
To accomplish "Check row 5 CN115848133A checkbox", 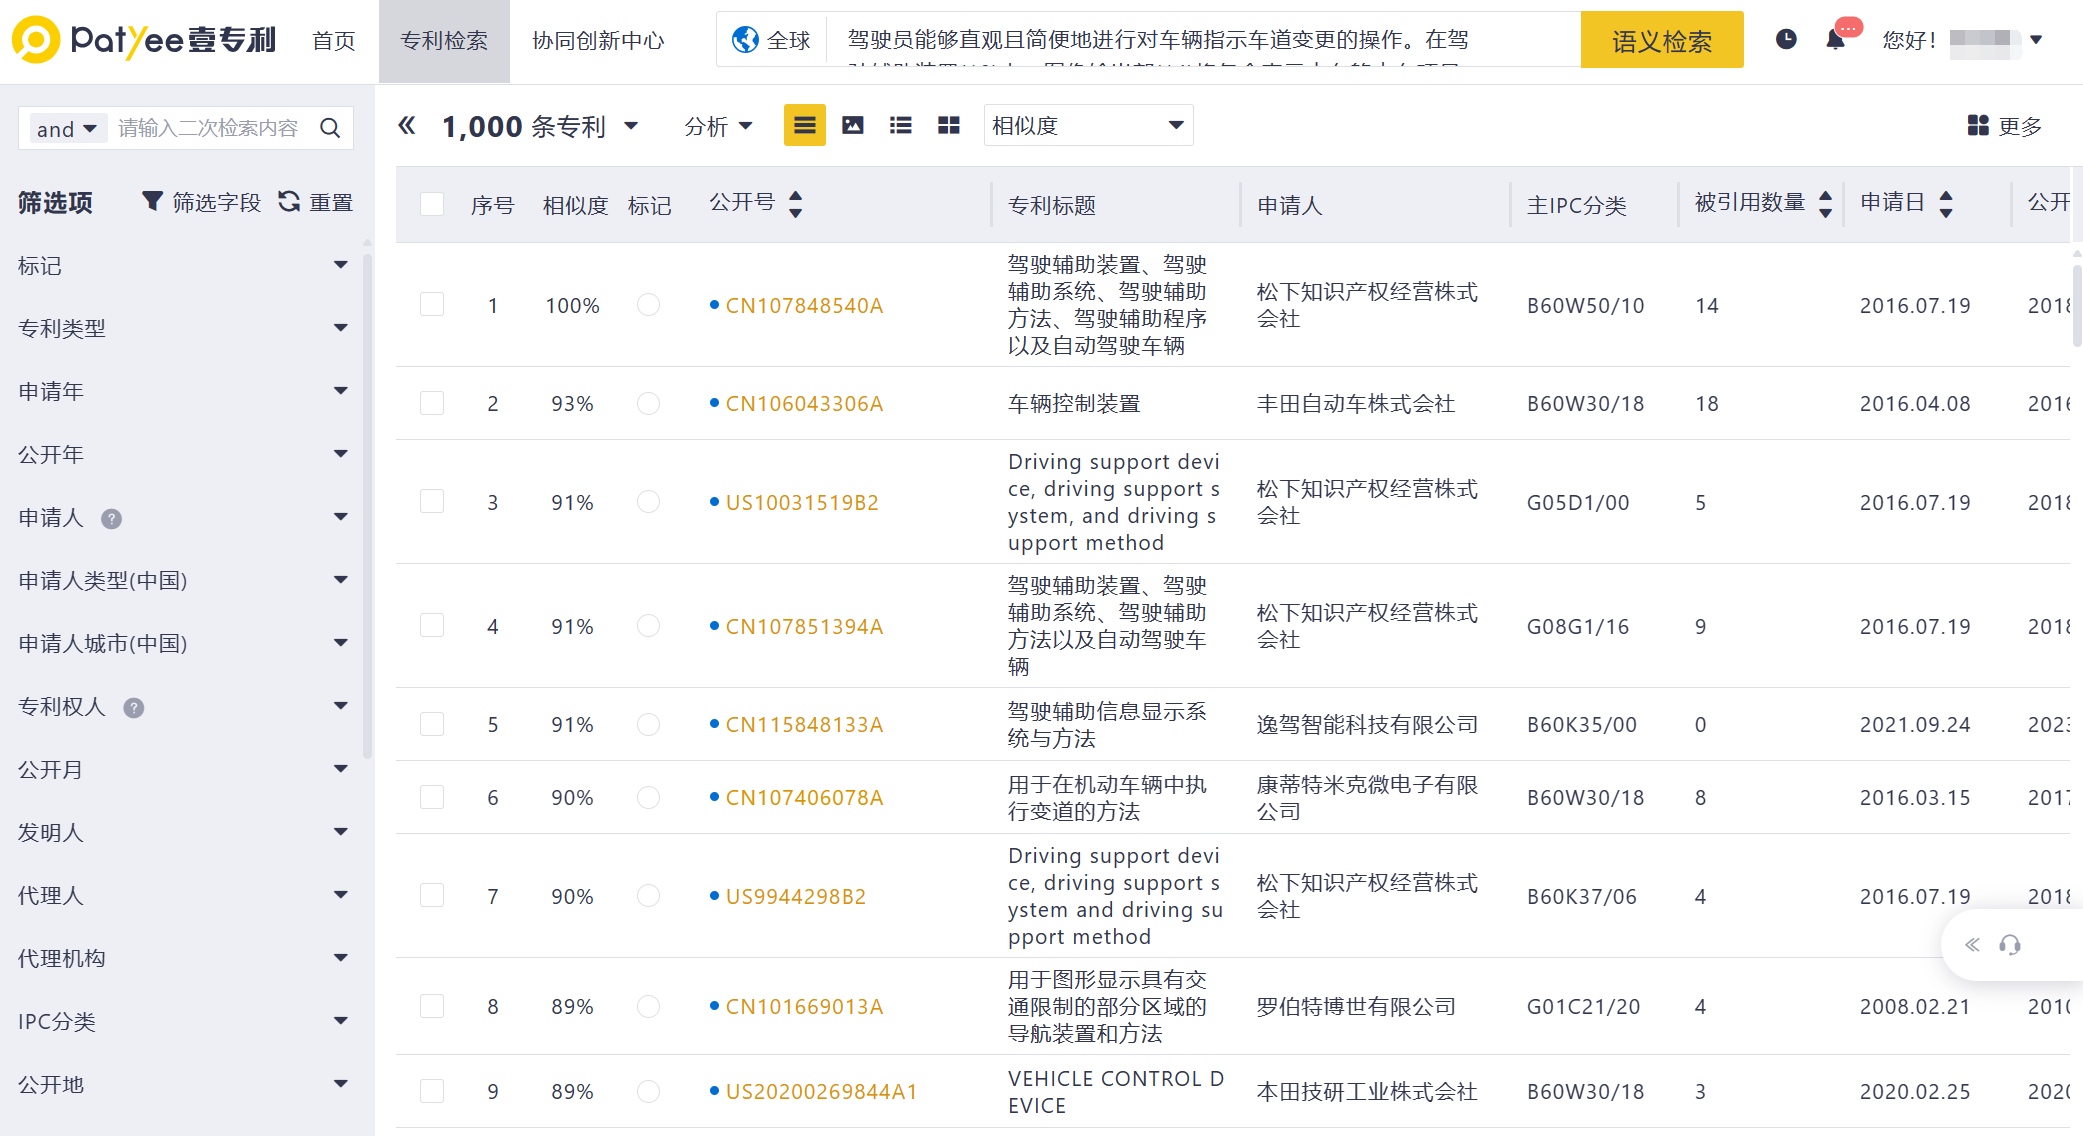I will point(432,723).
